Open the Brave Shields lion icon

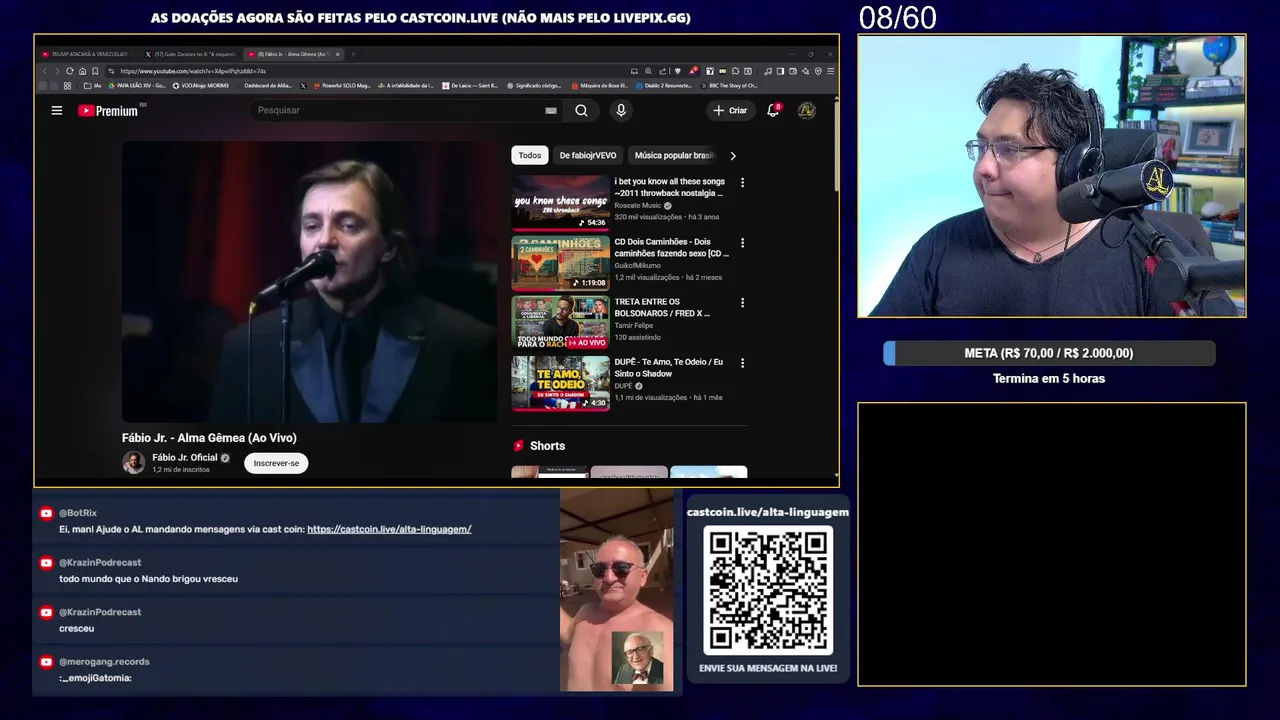coord(678,71)
